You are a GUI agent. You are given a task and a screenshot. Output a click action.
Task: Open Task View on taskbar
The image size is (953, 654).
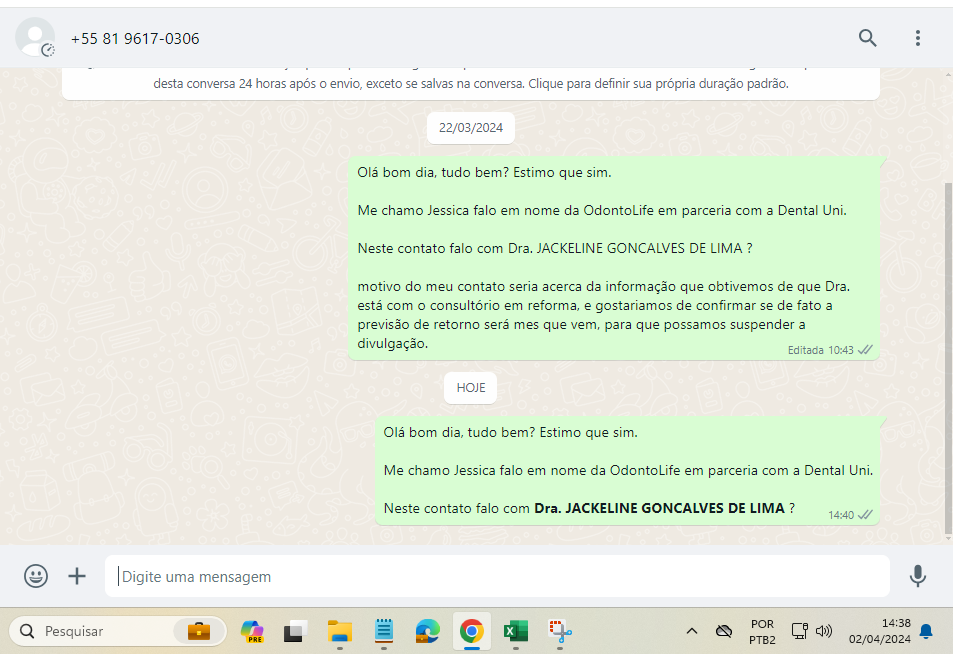295,632
